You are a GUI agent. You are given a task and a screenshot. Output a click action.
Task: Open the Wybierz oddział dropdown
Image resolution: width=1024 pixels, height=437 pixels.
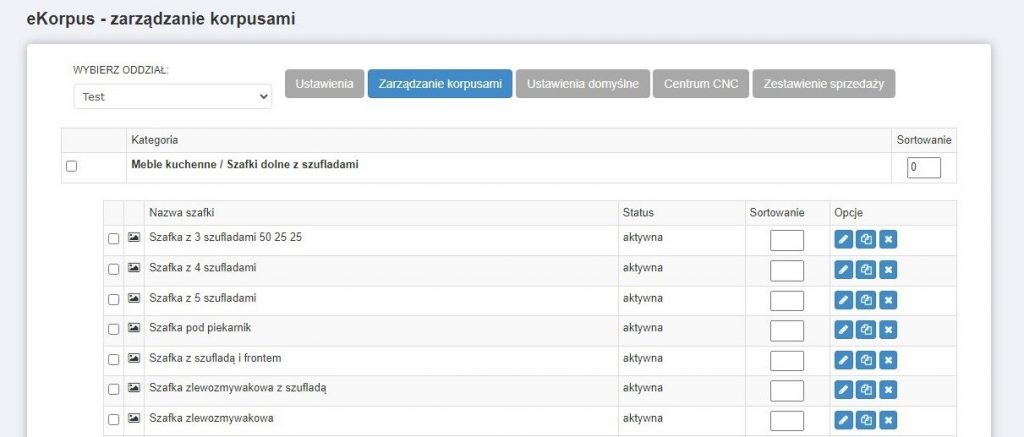pos(172,97)
